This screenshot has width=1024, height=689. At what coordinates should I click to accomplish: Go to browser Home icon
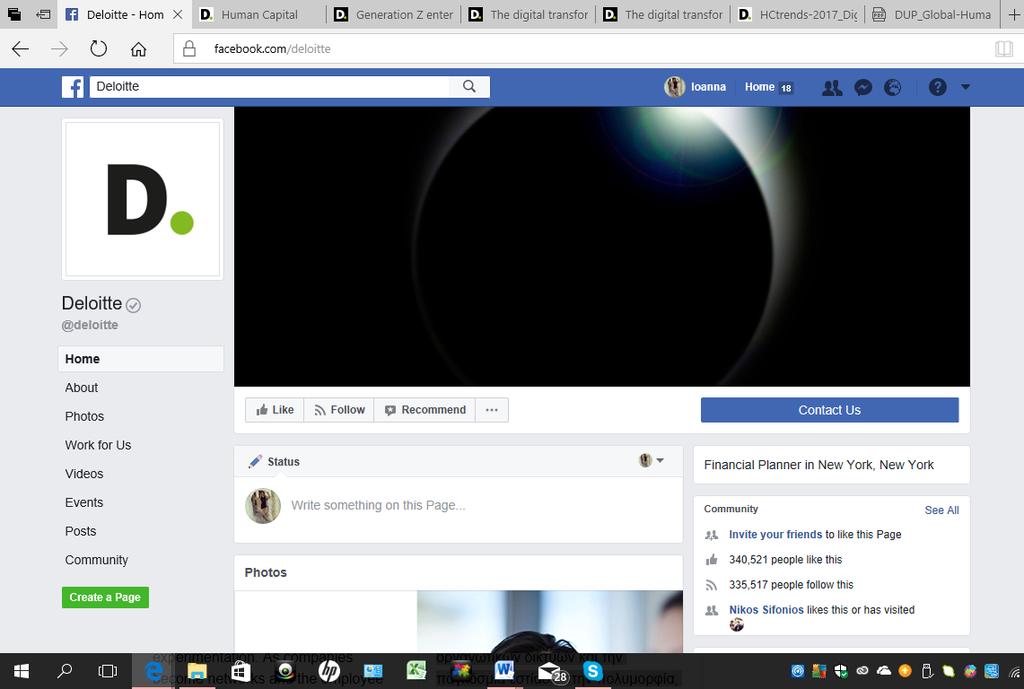(x=138, y=49)
